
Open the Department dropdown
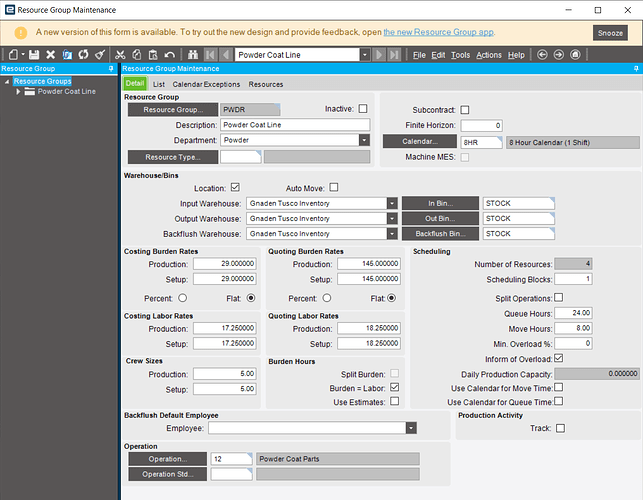click(x=363, y=140)
